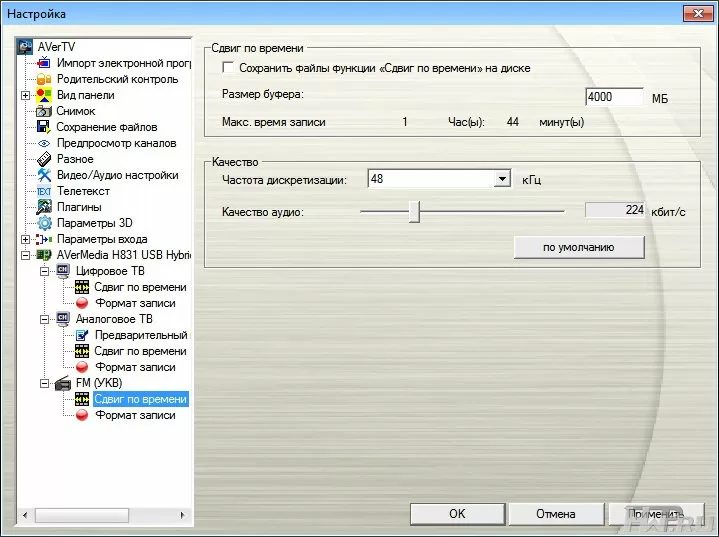Select Разное in the settings tree

pyautogui.click(x=75, y=159)
